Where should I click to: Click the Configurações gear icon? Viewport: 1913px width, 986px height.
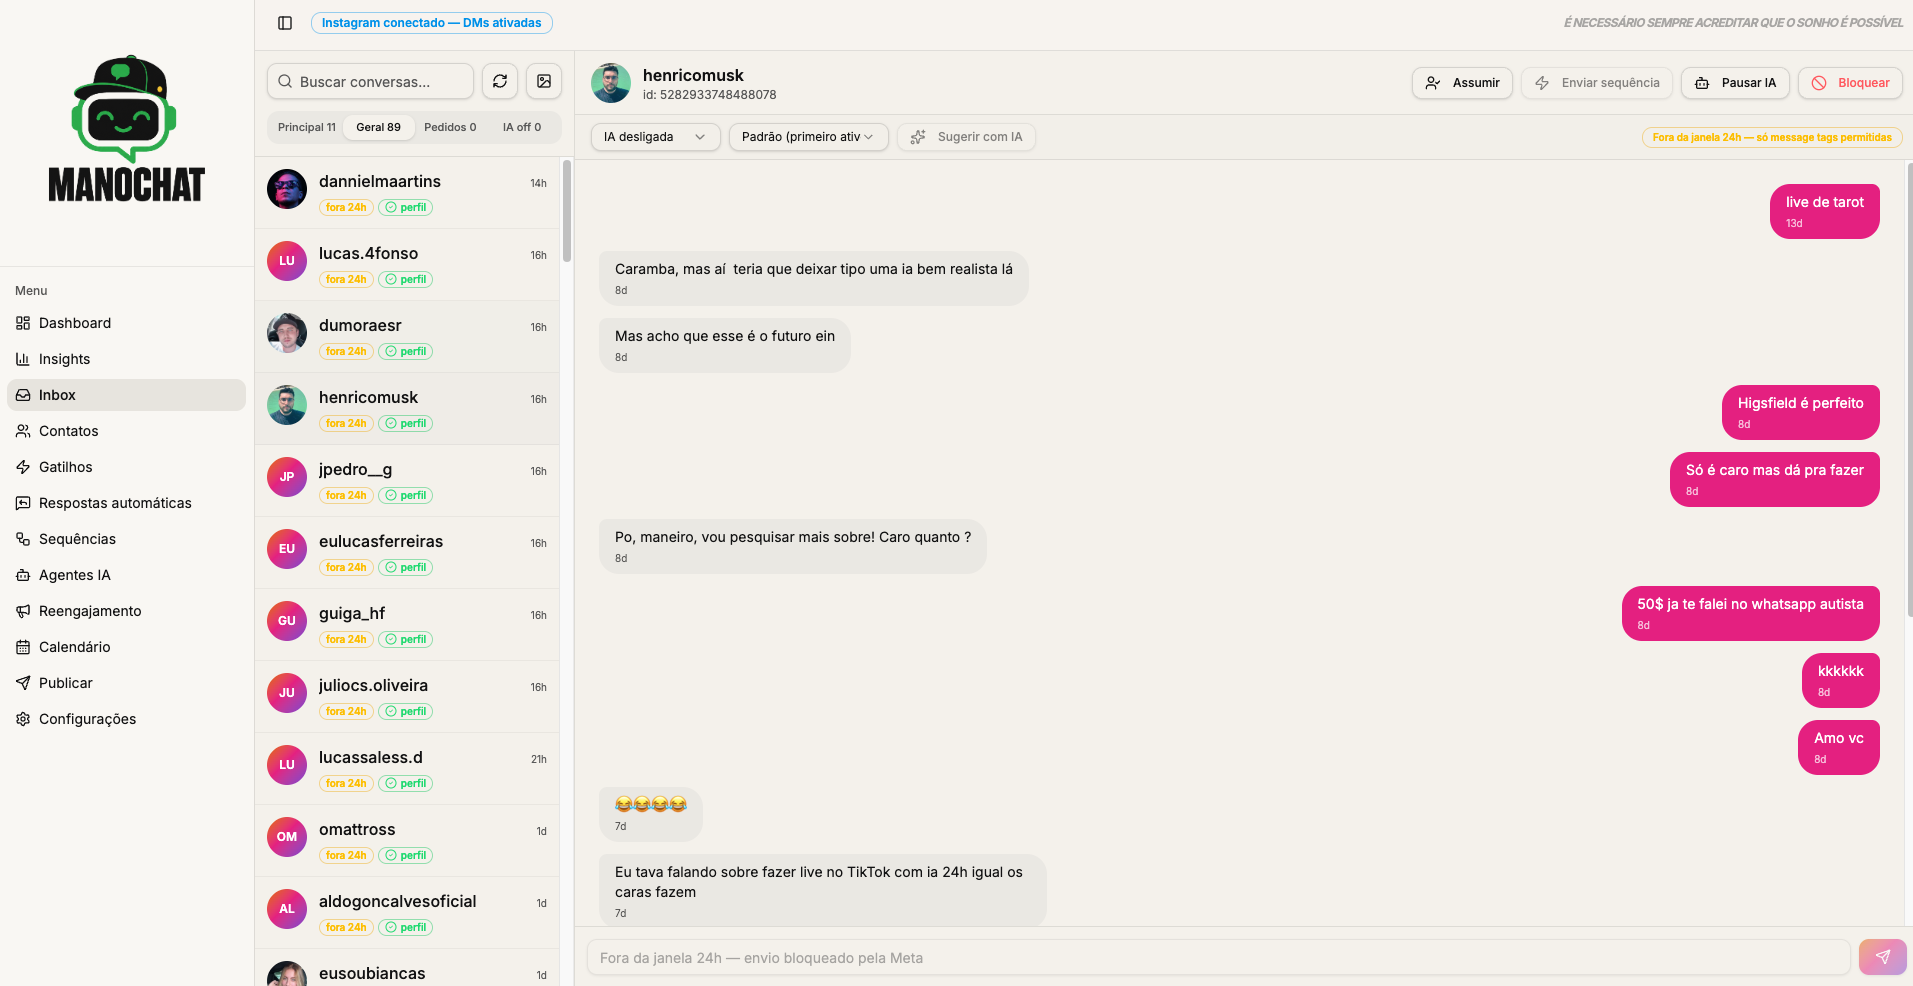23,719
